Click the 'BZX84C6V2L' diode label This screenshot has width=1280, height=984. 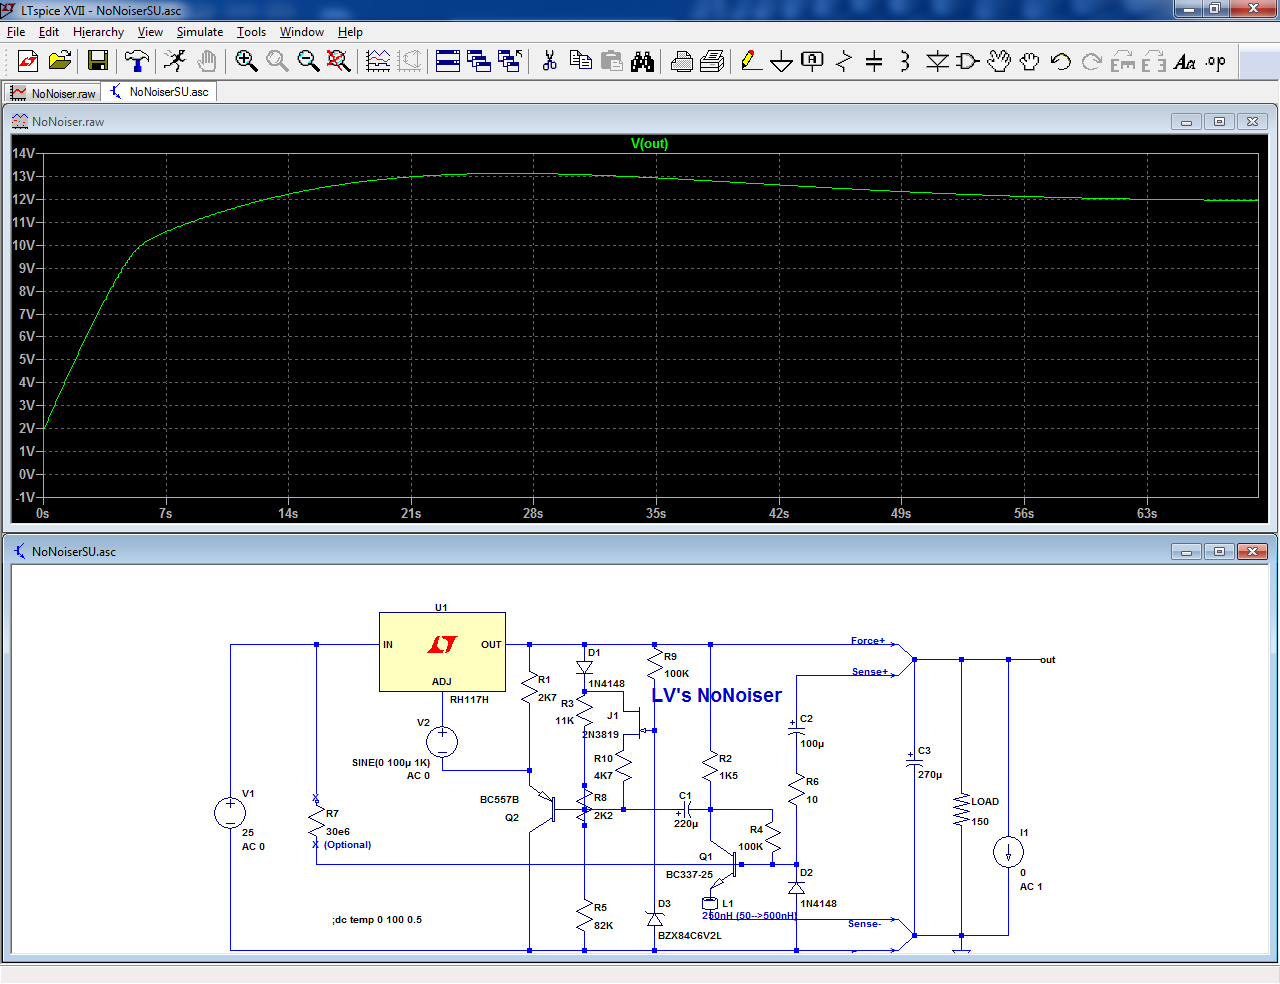(690, 936)
